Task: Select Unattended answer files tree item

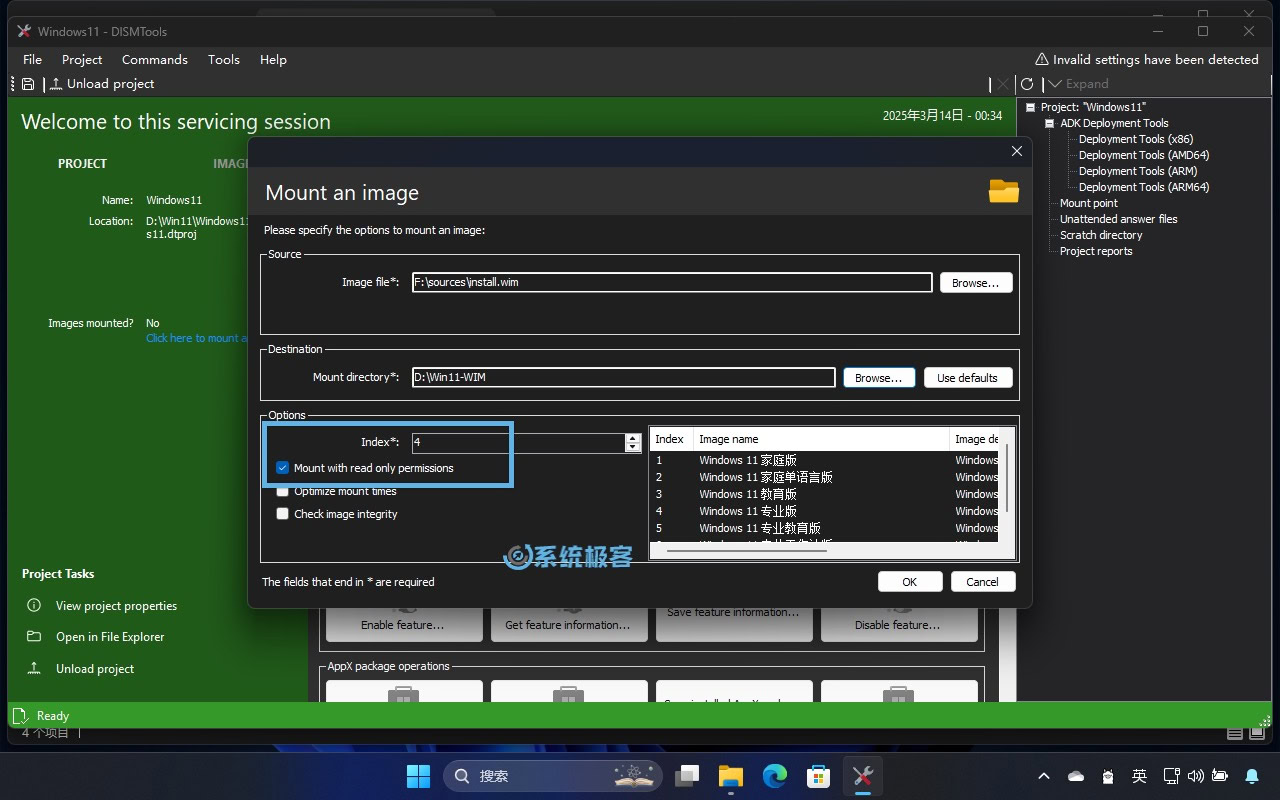Action: coord(1119,219)
